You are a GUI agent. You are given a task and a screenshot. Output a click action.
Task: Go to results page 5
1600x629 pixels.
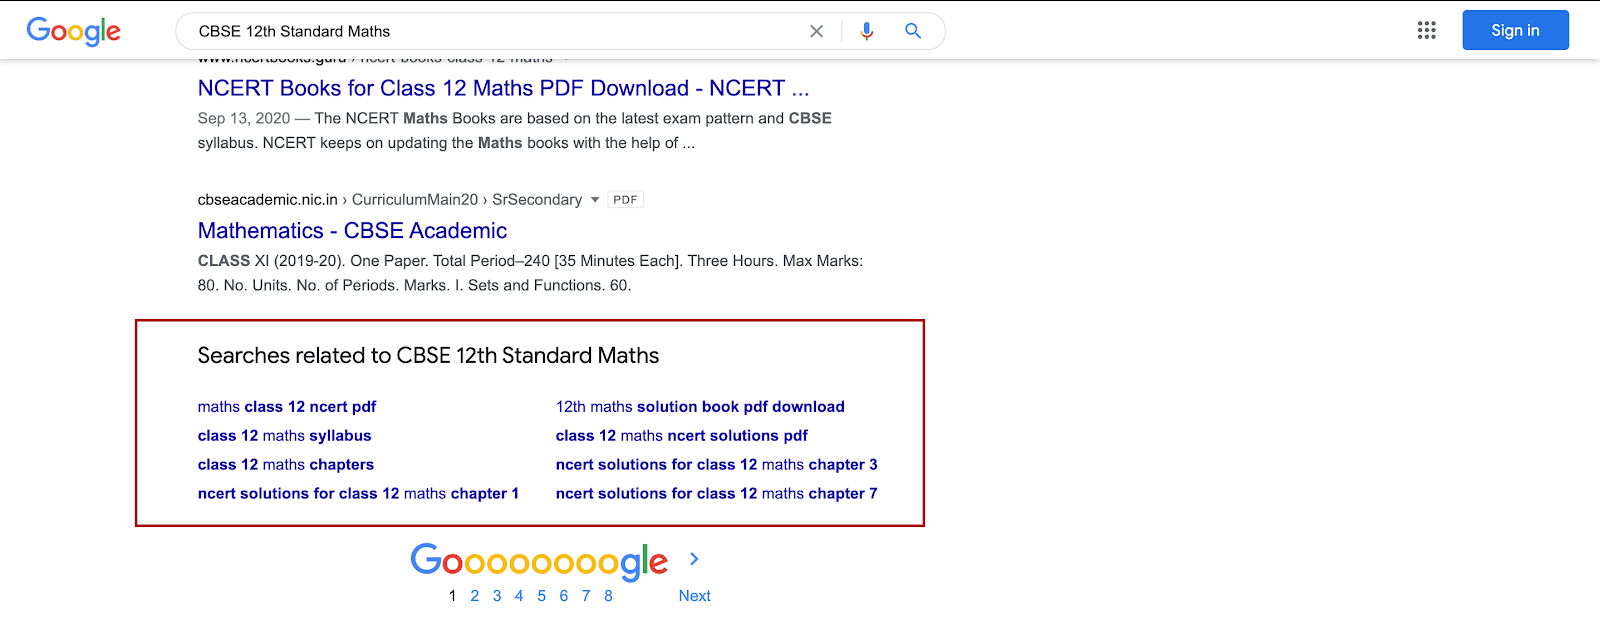541,596
